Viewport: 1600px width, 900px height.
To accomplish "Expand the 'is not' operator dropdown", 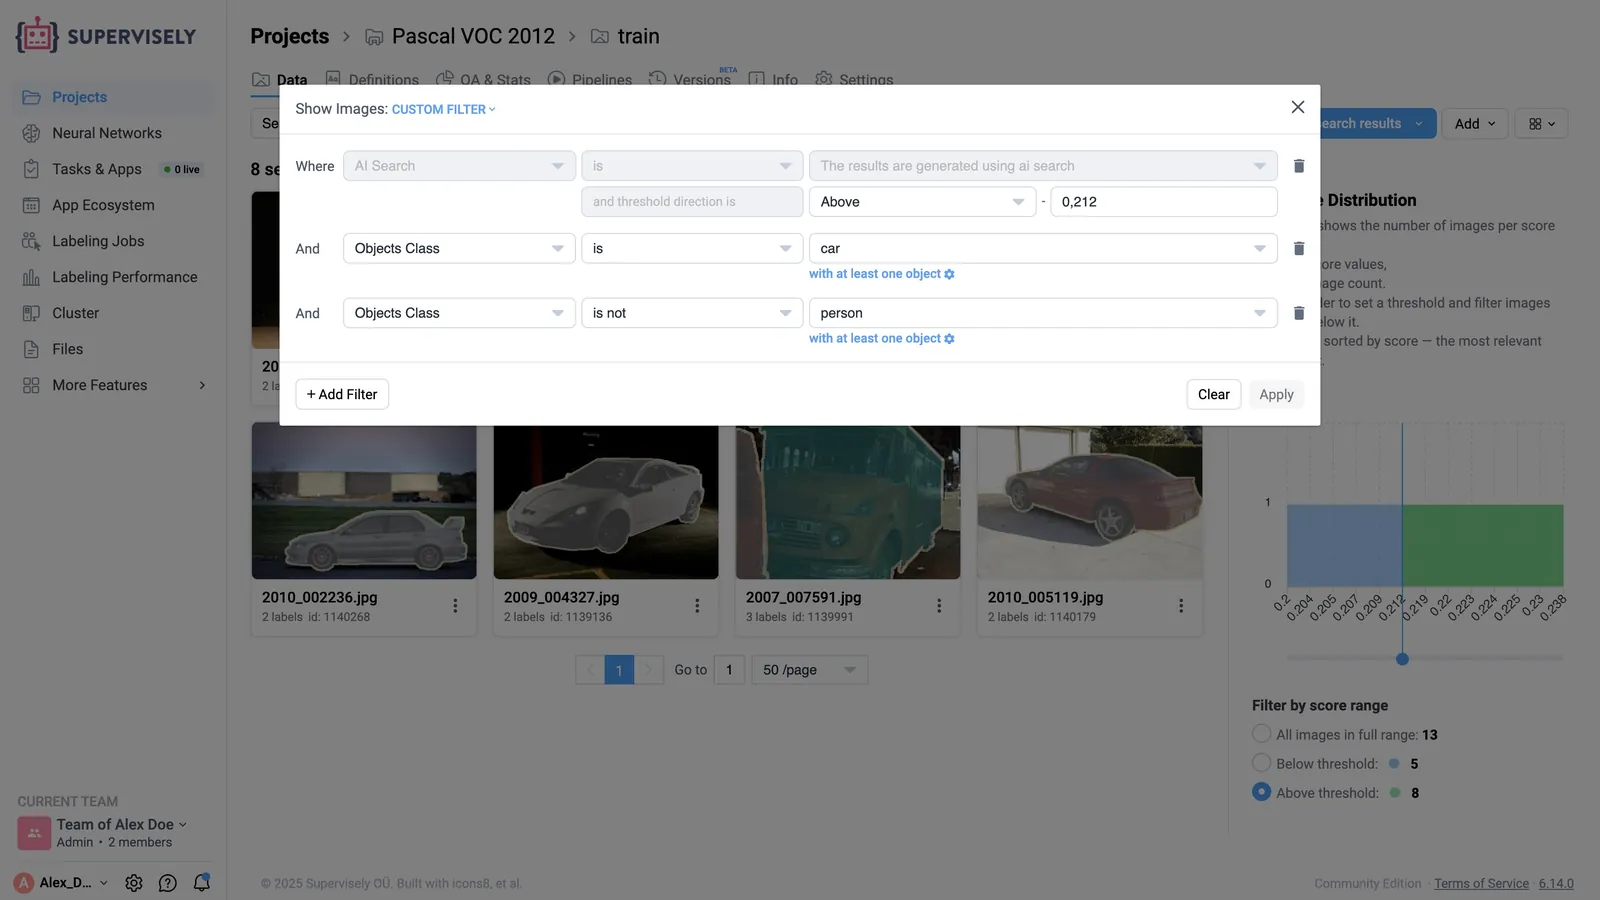I will pos(692,313).
